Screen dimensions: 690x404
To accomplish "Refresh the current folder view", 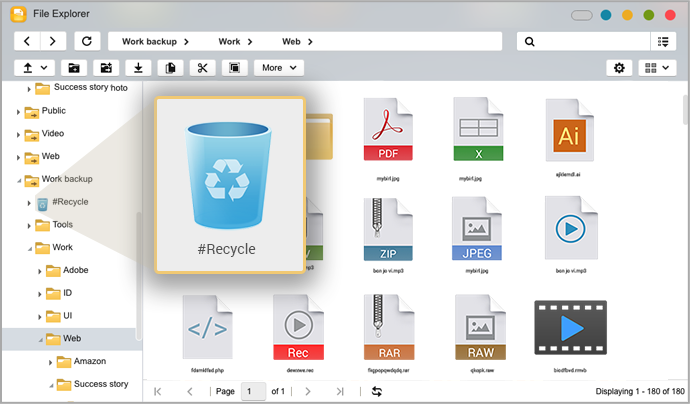I will 87,41.
